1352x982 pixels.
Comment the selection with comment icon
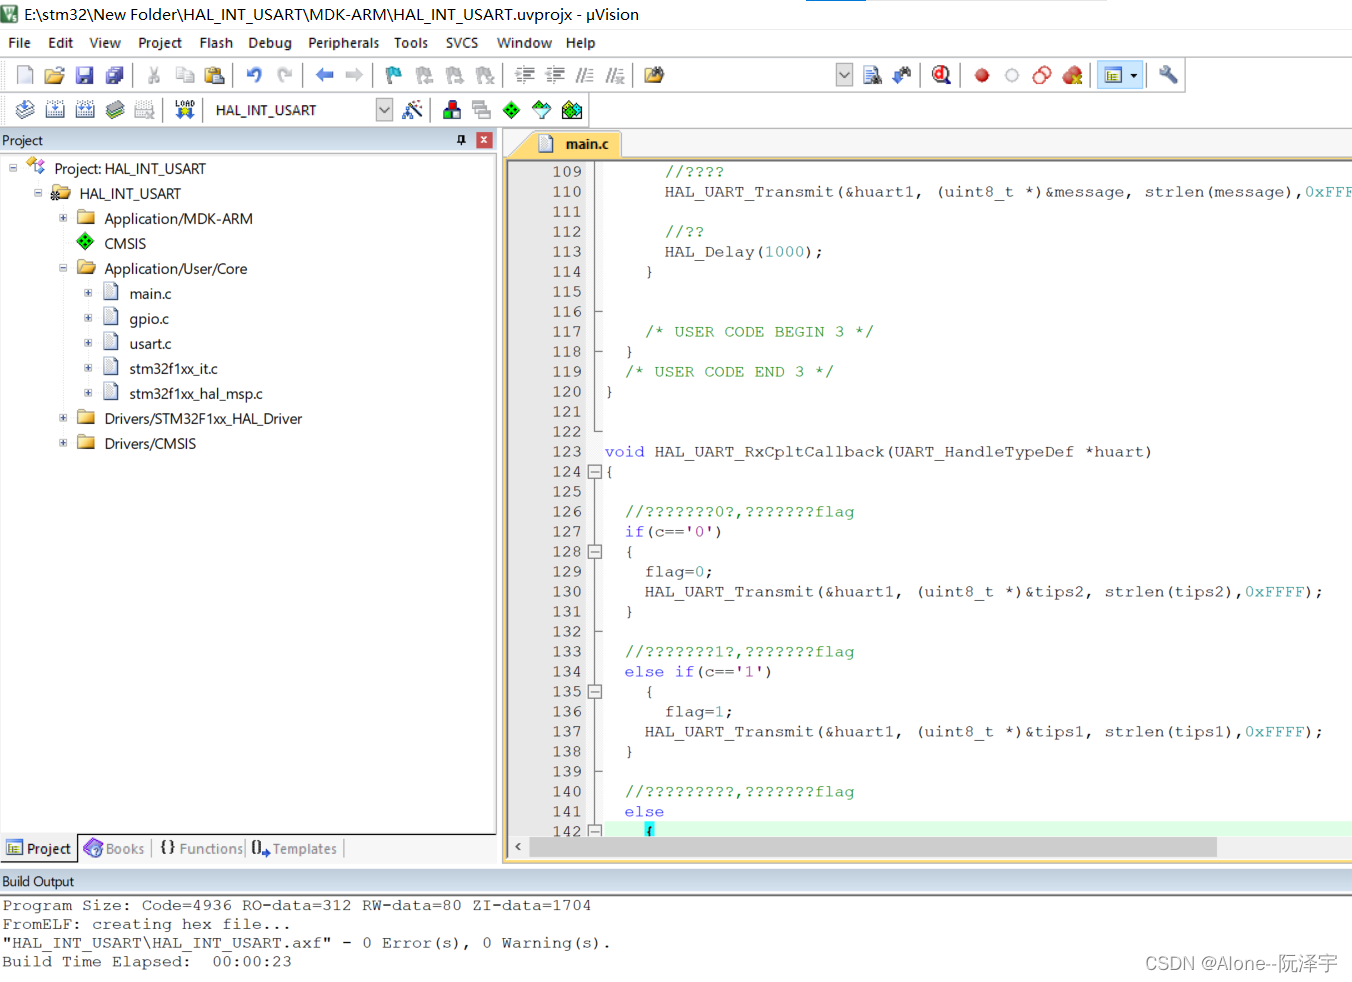(585, 75)
